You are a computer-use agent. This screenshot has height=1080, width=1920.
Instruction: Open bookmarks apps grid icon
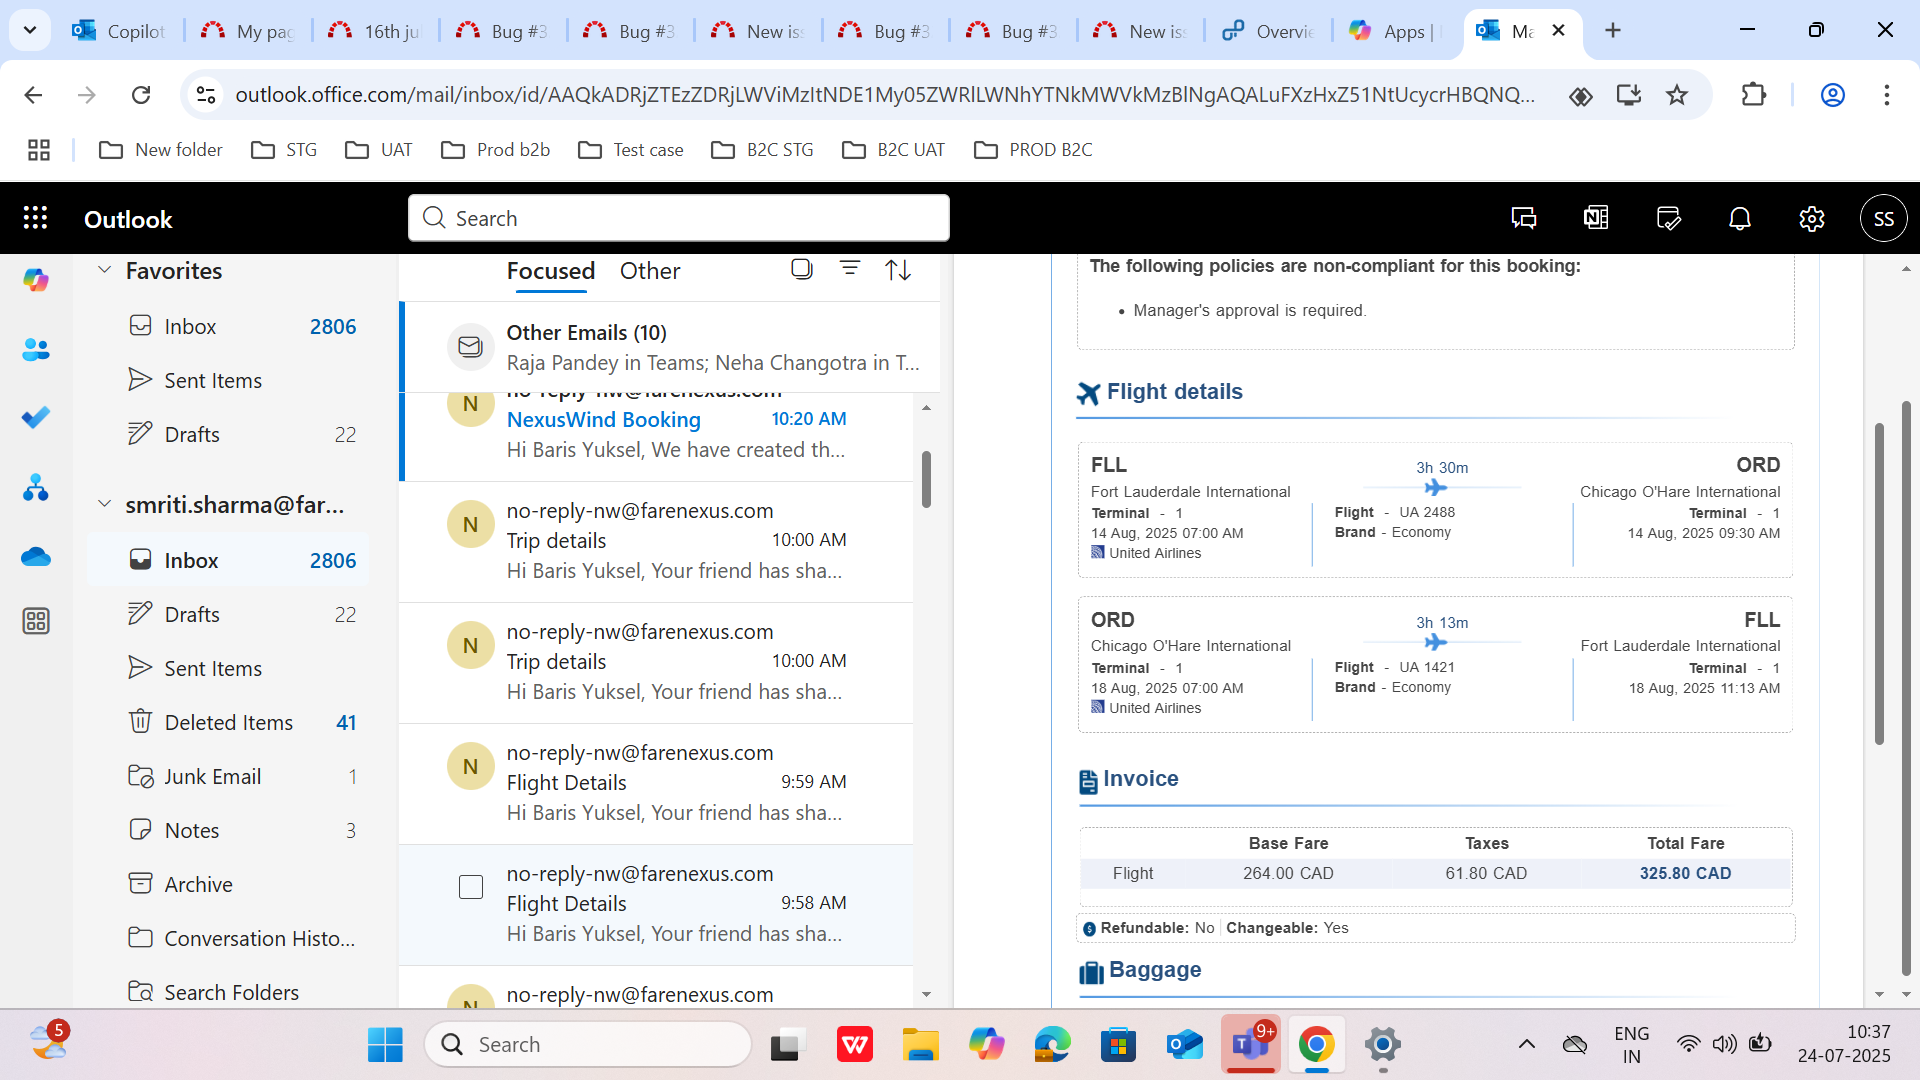coord(39,150)
